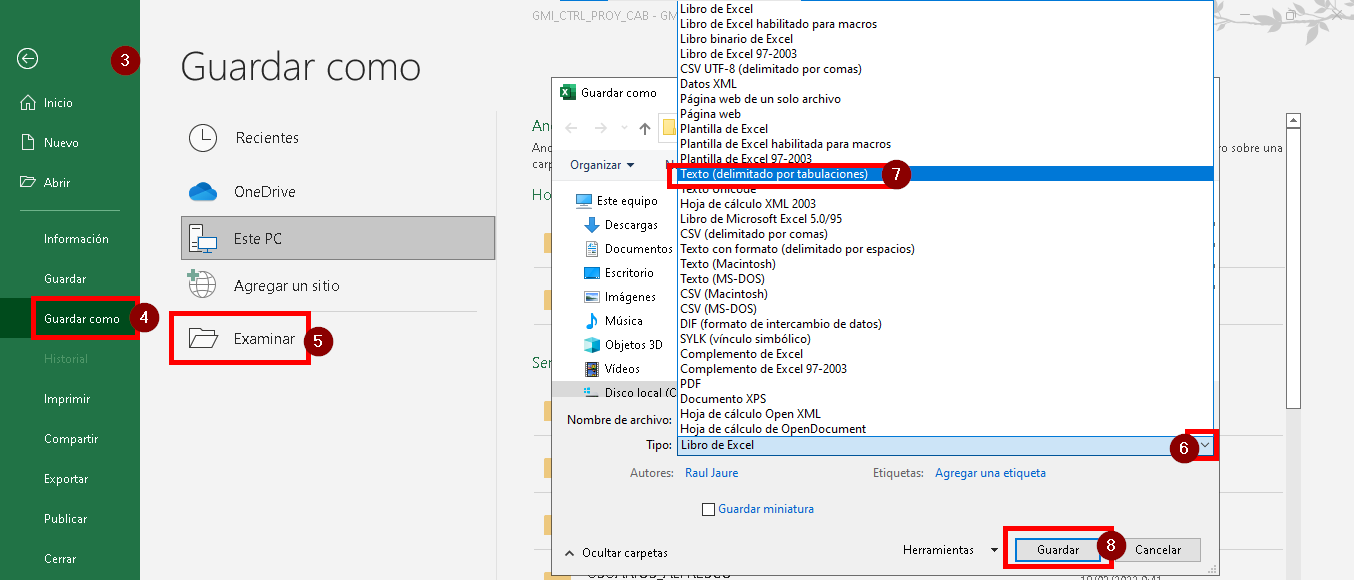Image resolution: width=1354 pixels, height=580 pixels.
Task: Click the up folder arrow in dialog
Action: [x=645, y=128]
